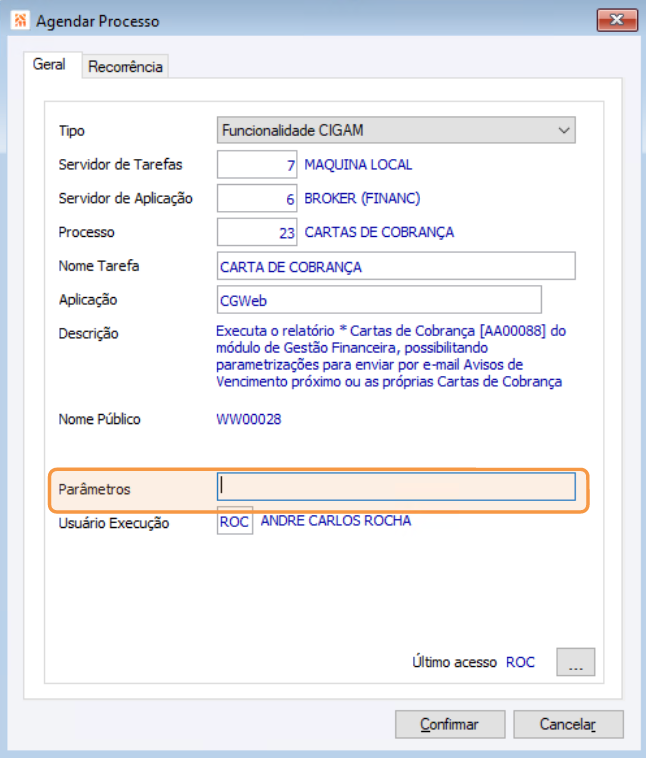The width and height of the screenshot is (646, 758).
Task: Click the ANDRE CARLOS ROCHA user name
Action: coord(336,521)
